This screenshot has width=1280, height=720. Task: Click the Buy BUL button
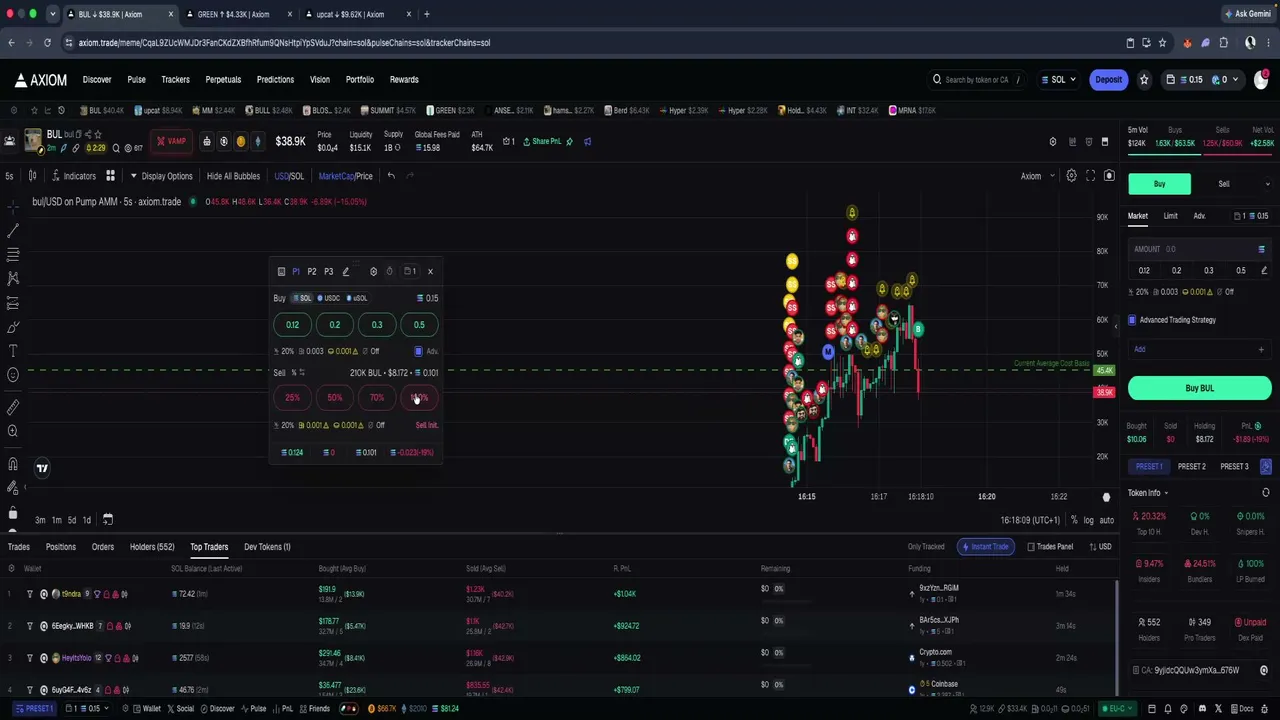[x=1200, y=388]
